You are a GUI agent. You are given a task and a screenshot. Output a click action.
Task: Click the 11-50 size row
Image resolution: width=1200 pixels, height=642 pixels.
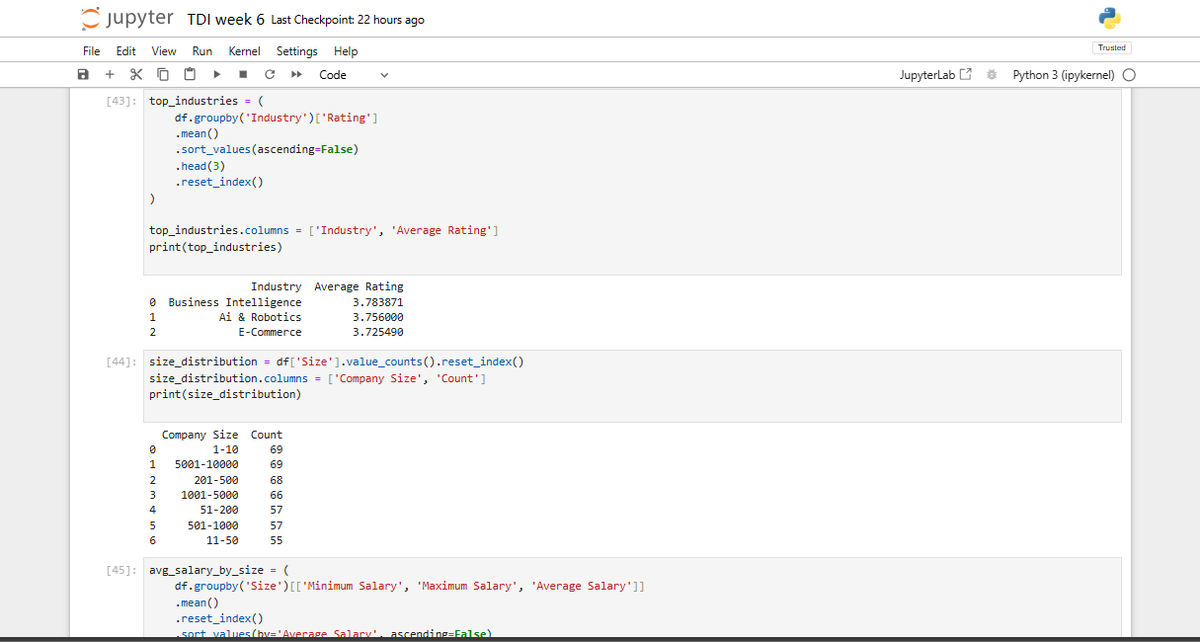click(x=222, y=540)
